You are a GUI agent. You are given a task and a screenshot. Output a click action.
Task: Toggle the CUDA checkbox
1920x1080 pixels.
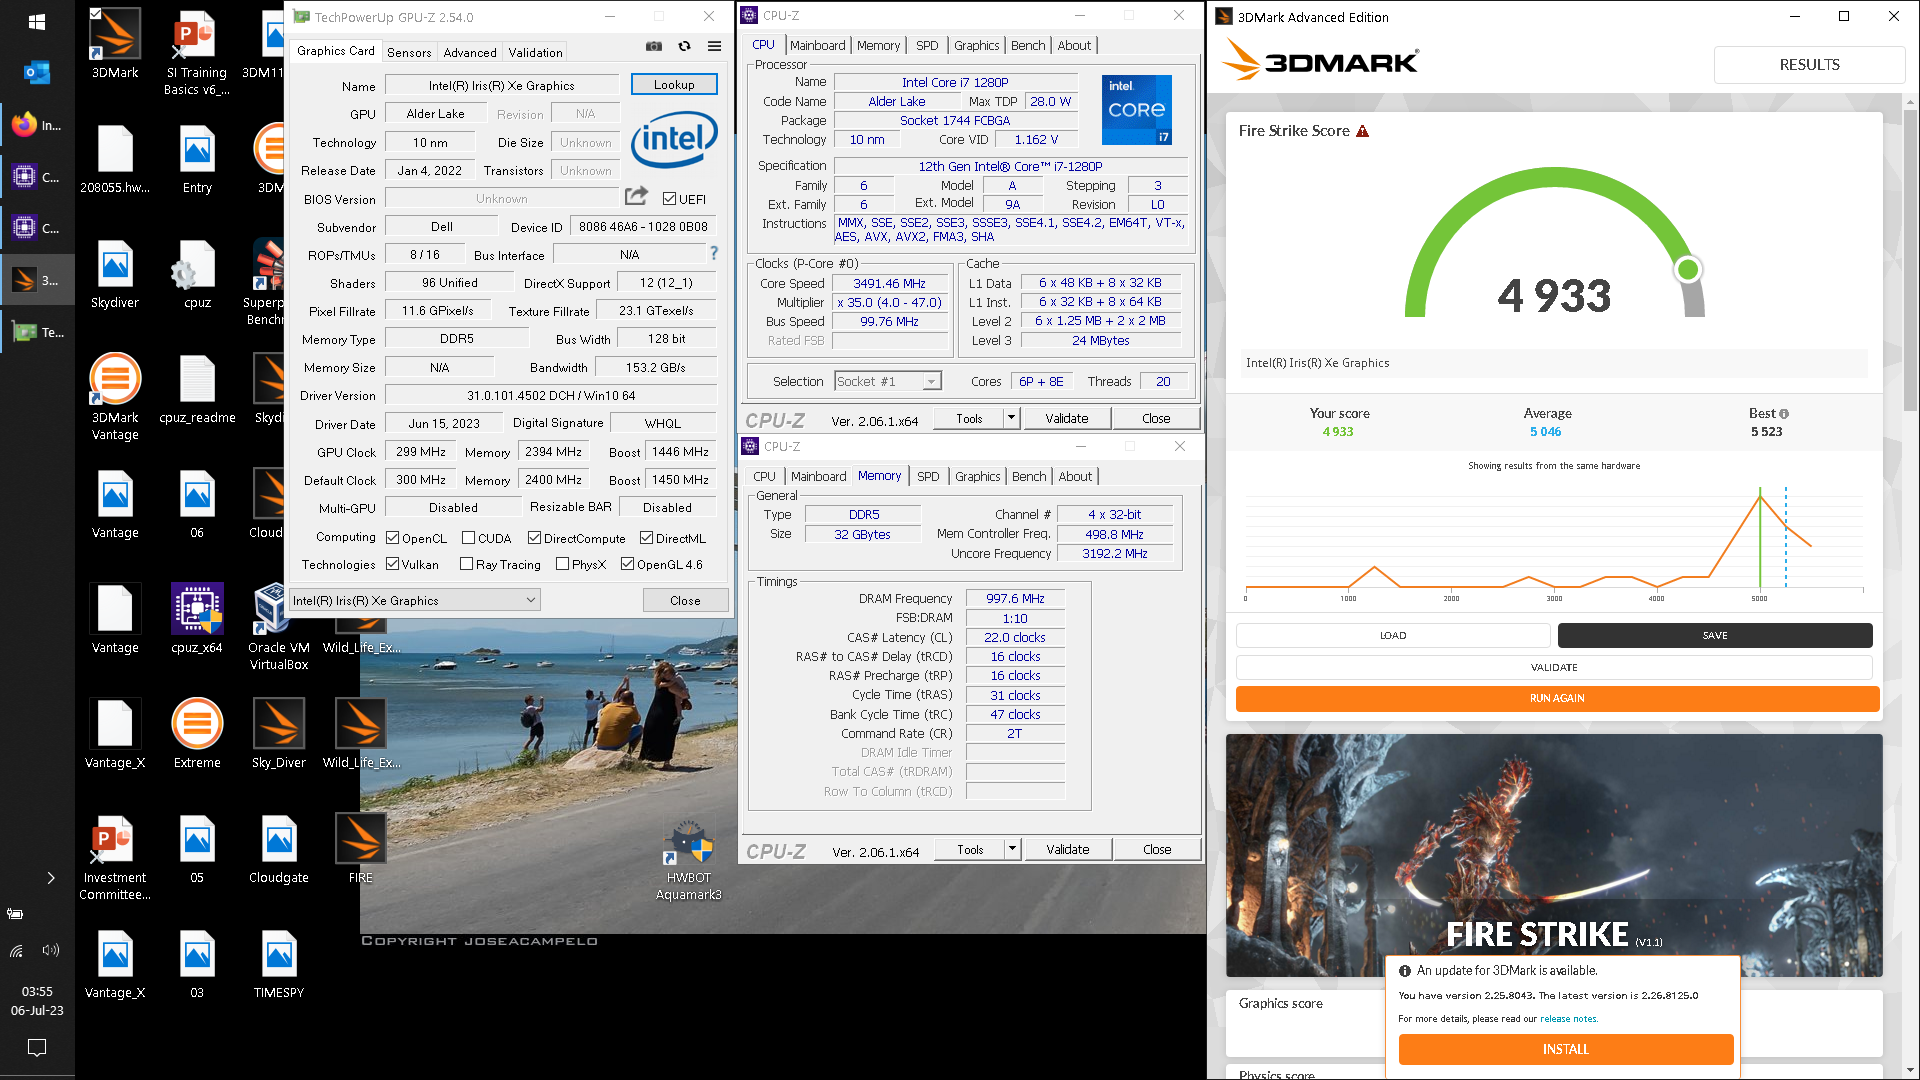(x=468, y=538)
